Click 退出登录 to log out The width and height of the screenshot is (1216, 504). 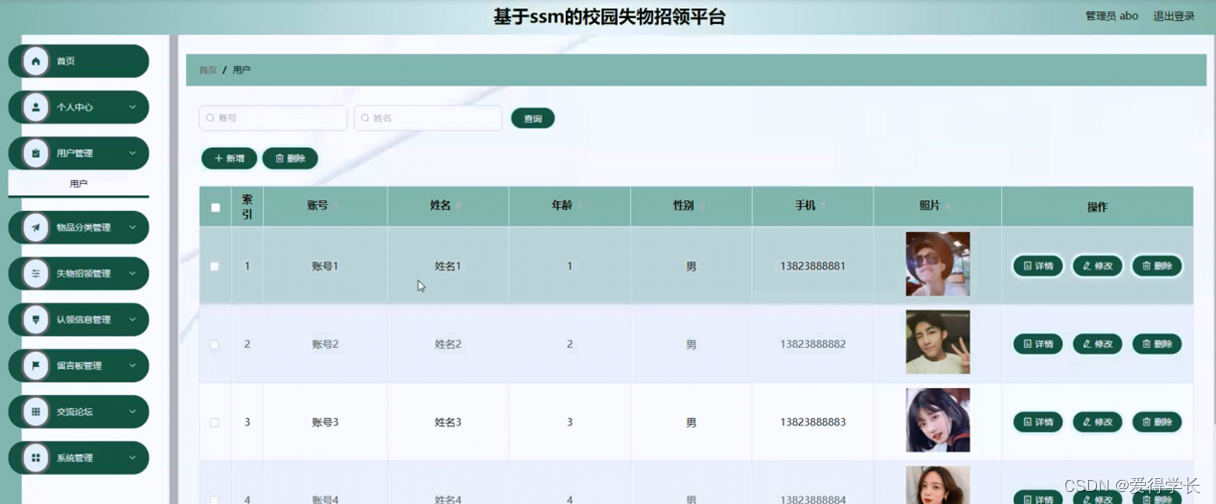point(1174,16)
